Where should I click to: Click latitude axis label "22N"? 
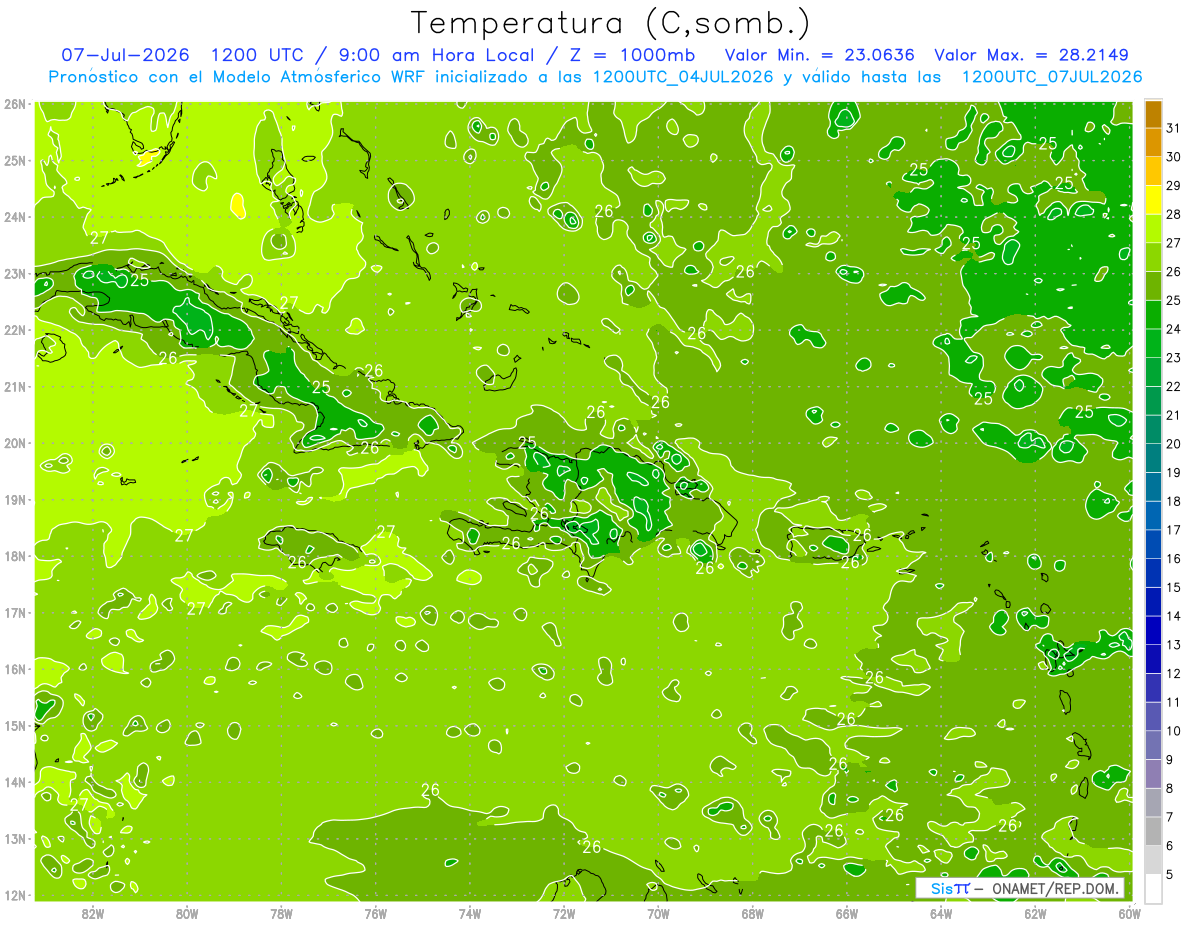[14, 330]
